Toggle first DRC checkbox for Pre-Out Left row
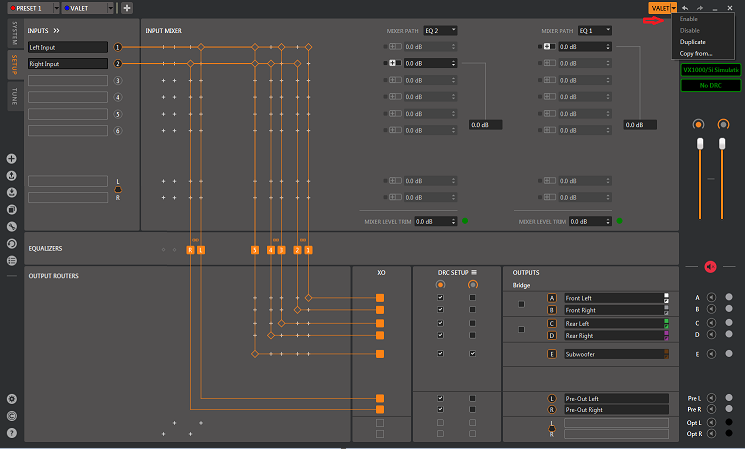 [x=440, y=398]
